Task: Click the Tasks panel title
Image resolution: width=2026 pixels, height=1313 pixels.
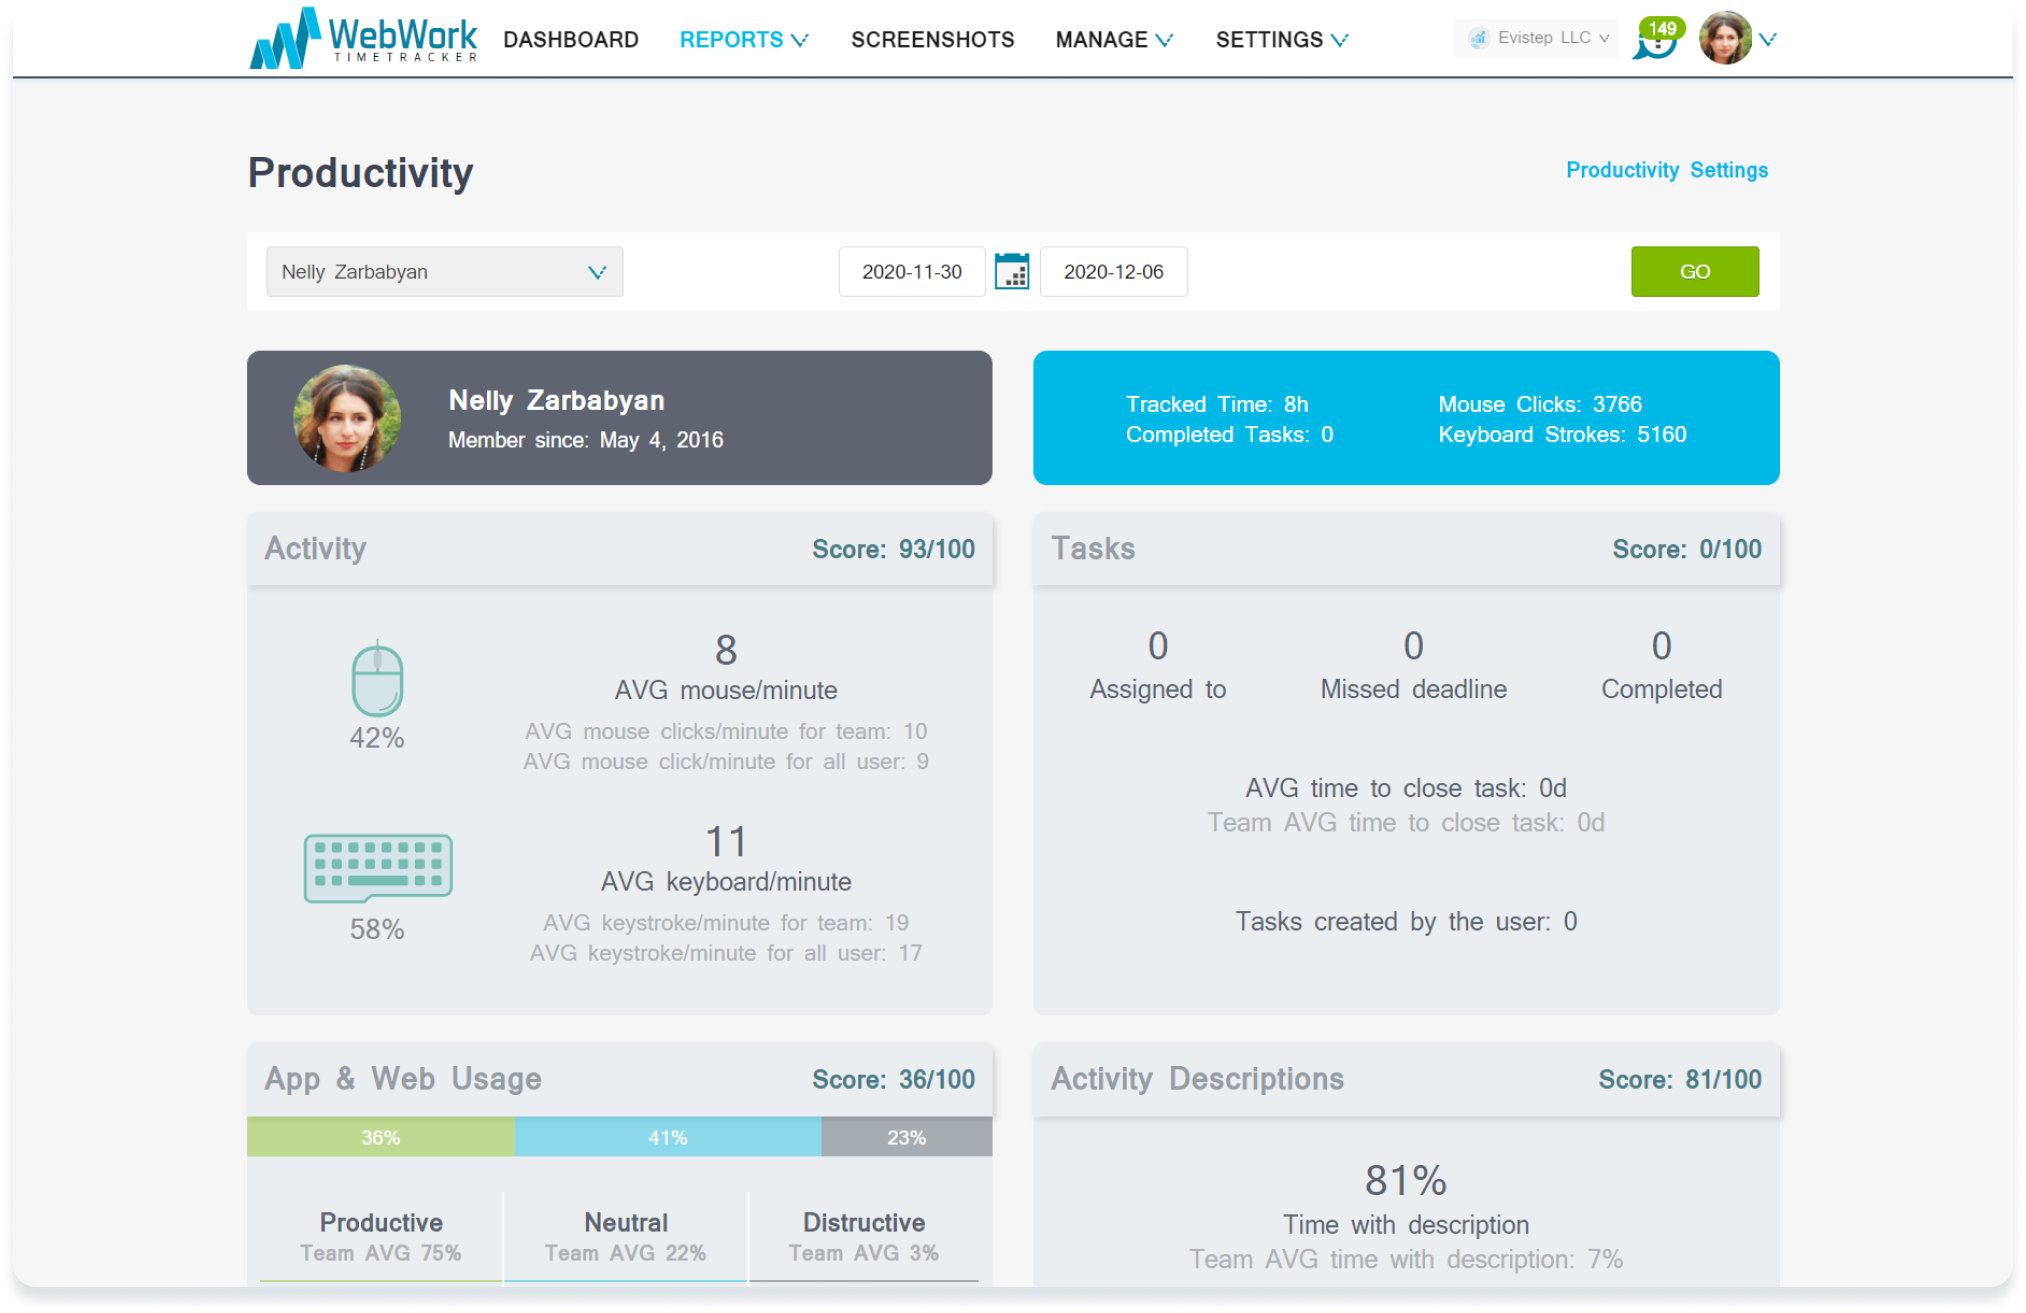Action: pos(1093,548)
